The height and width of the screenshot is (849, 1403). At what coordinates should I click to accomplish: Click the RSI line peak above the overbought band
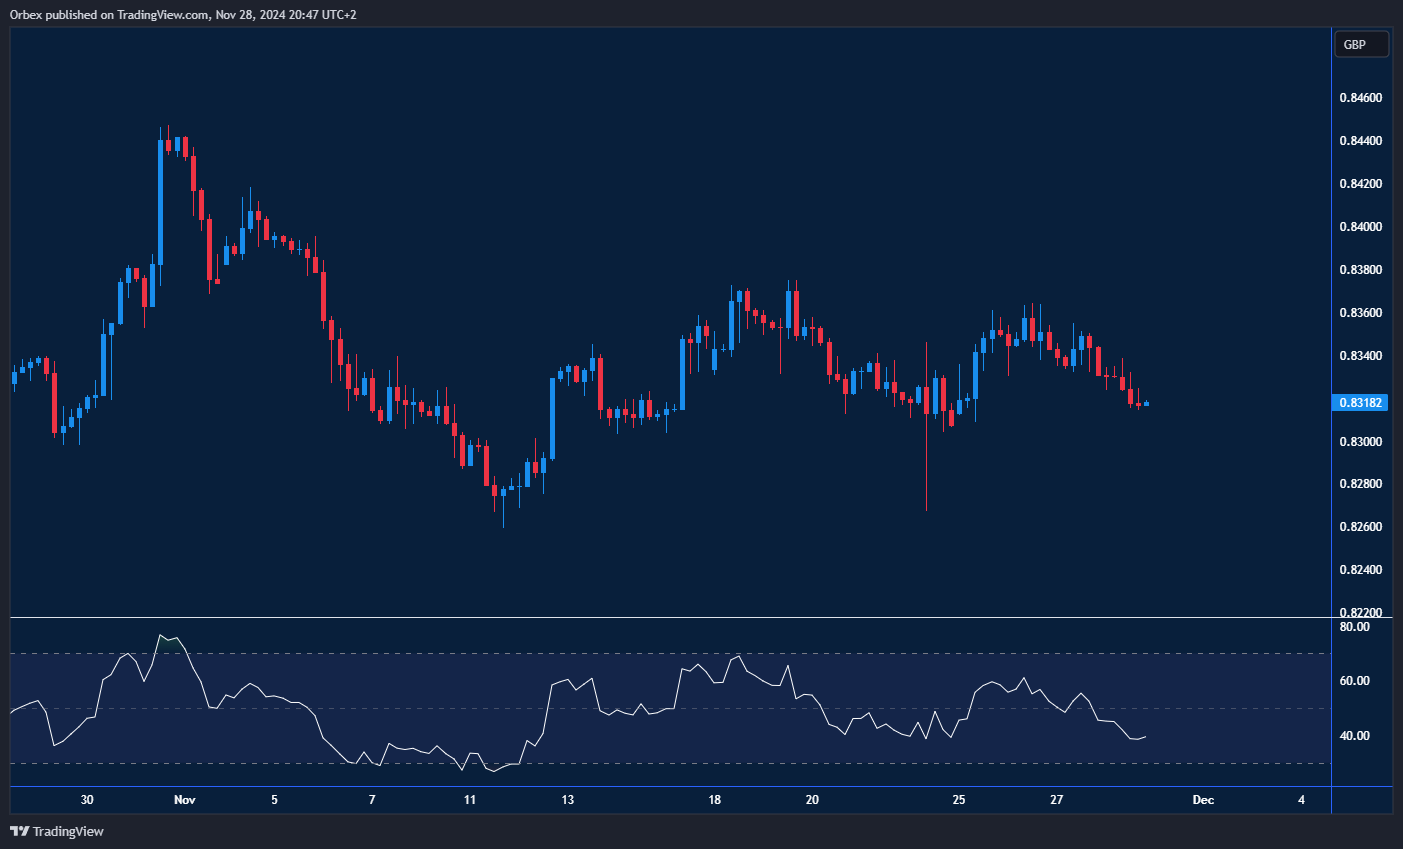pos(161,635)
